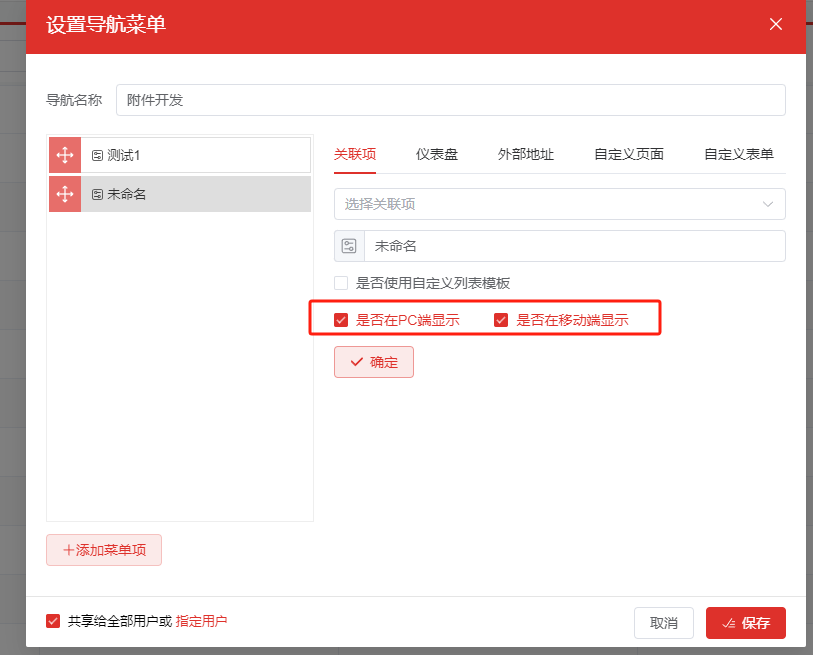Close the 设置导航菜单 dialog with X
813x655 pixels.
point(776,24)
